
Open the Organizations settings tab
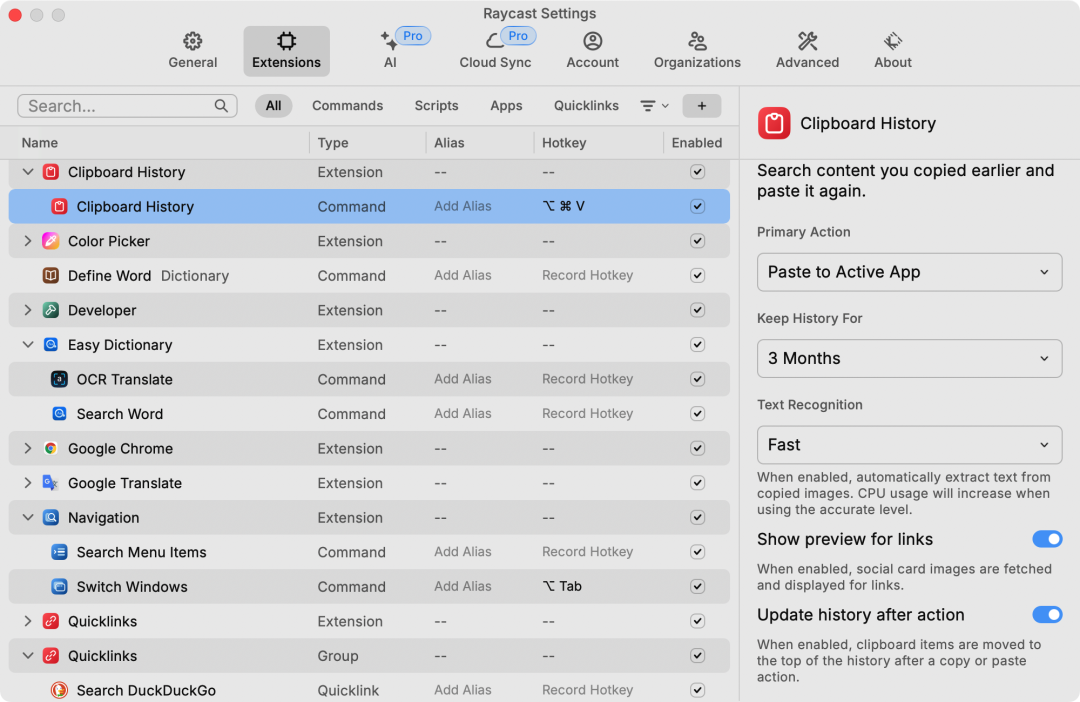tap(697, 50)
